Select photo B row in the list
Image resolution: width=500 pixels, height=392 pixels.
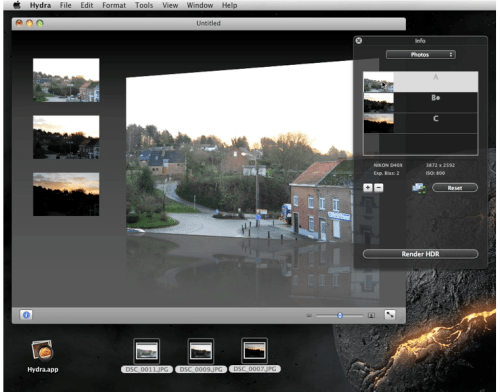[x=420, y=103]
